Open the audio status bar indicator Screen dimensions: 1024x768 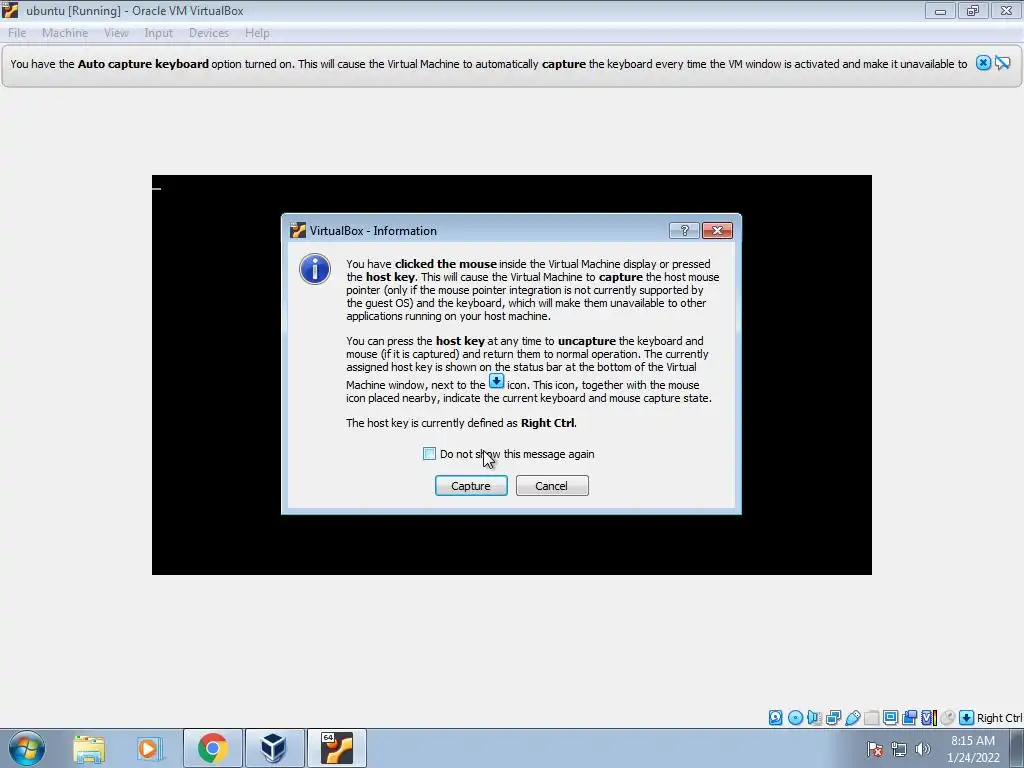[814, 718]
